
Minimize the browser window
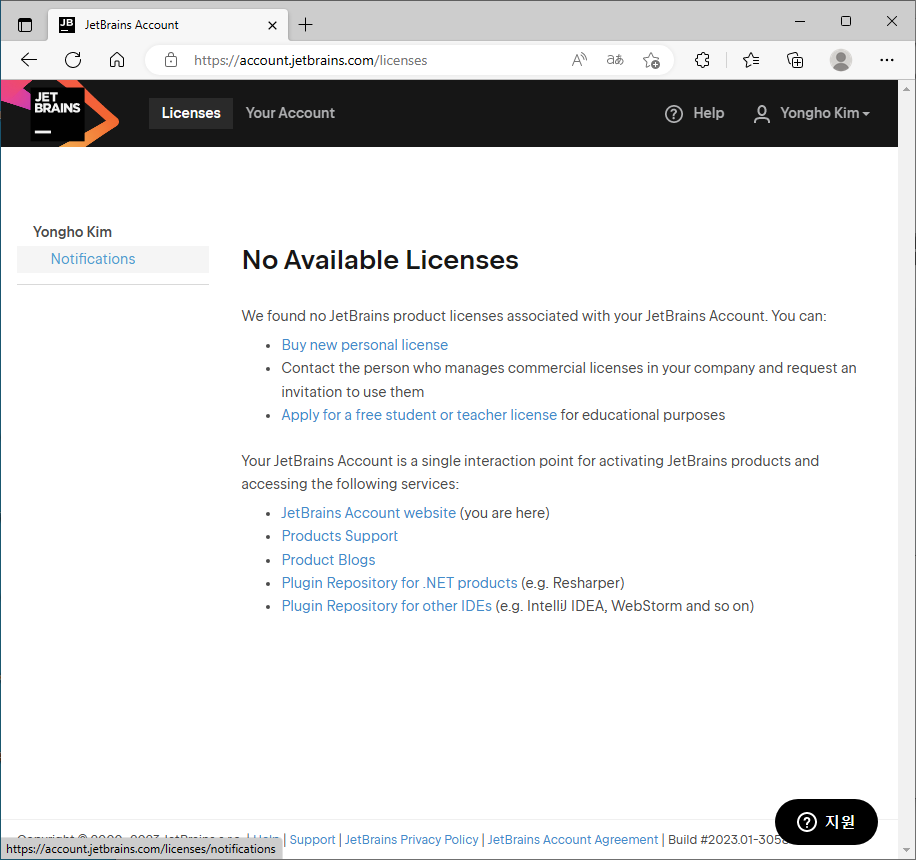(x=800, y=22)
